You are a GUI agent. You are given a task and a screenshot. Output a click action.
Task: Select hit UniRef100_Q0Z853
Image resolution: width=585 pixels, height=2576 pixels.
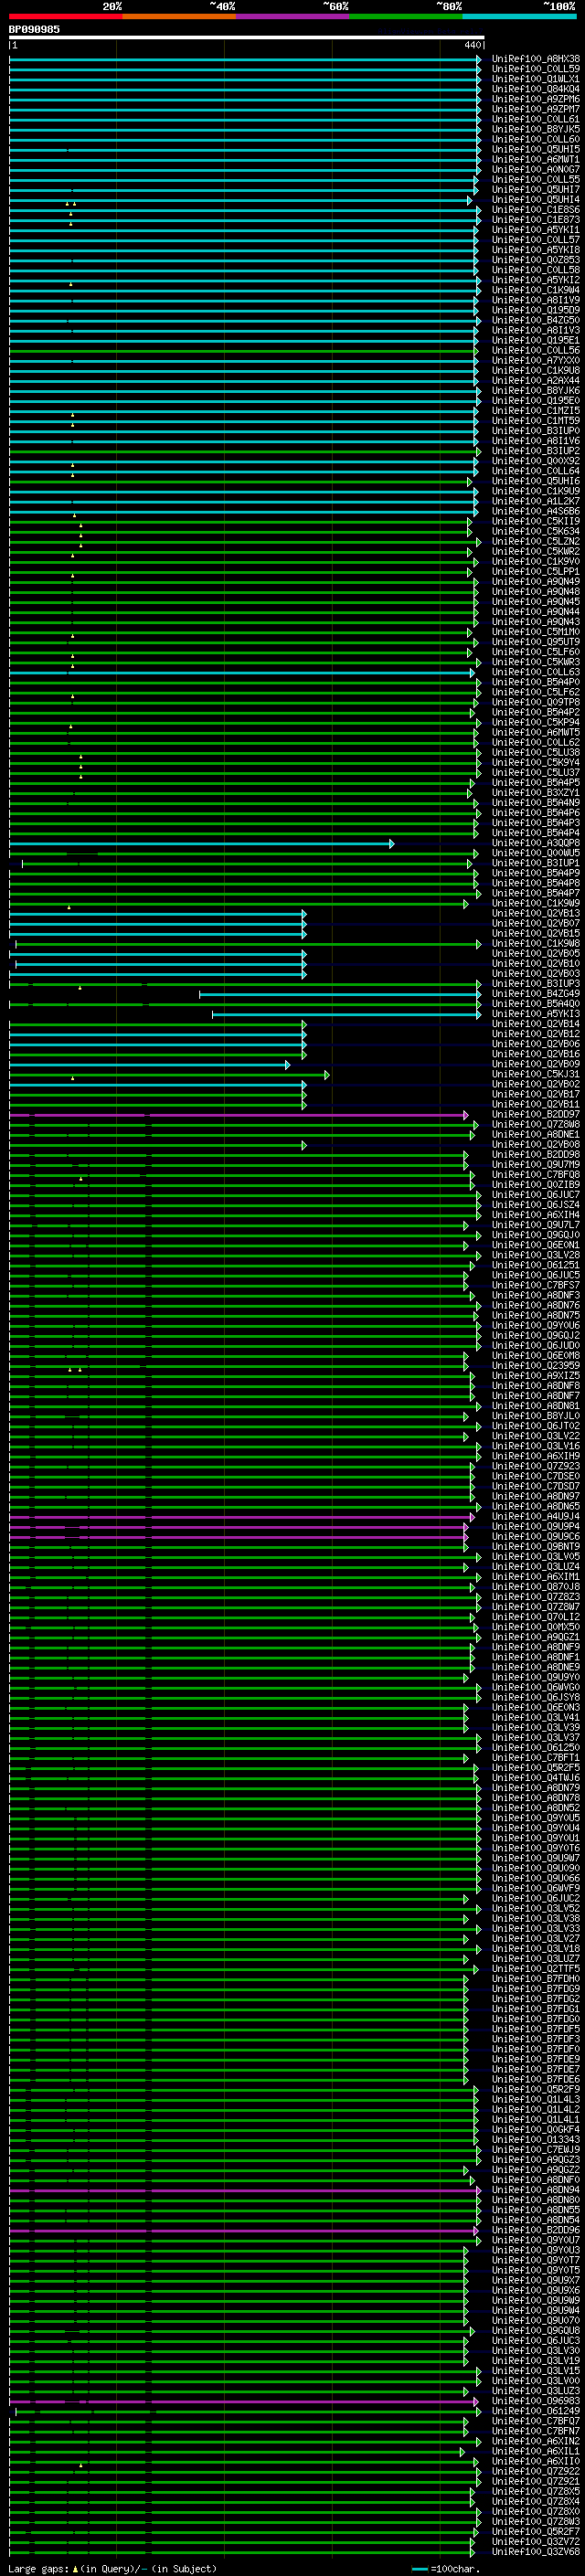[x=536, y=260]
